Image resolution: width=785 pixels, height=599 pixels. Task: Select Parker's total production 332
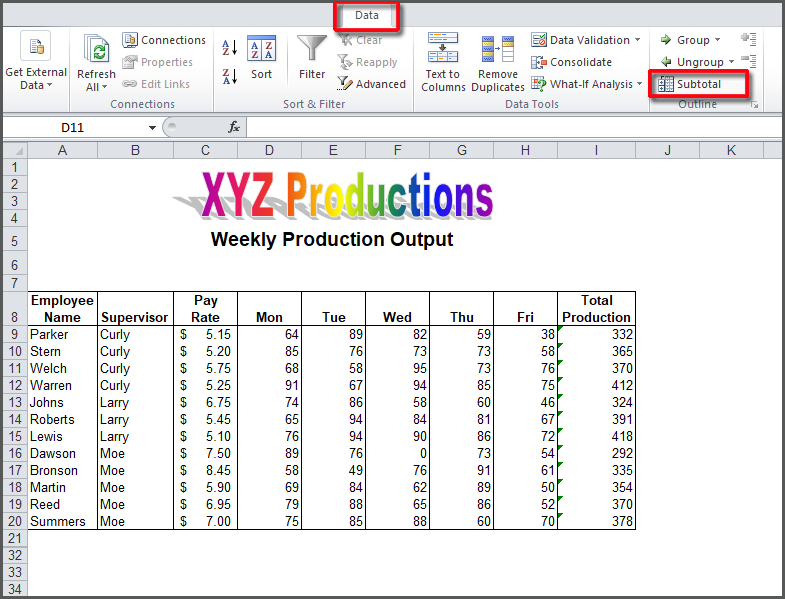(x=596, y=335)
